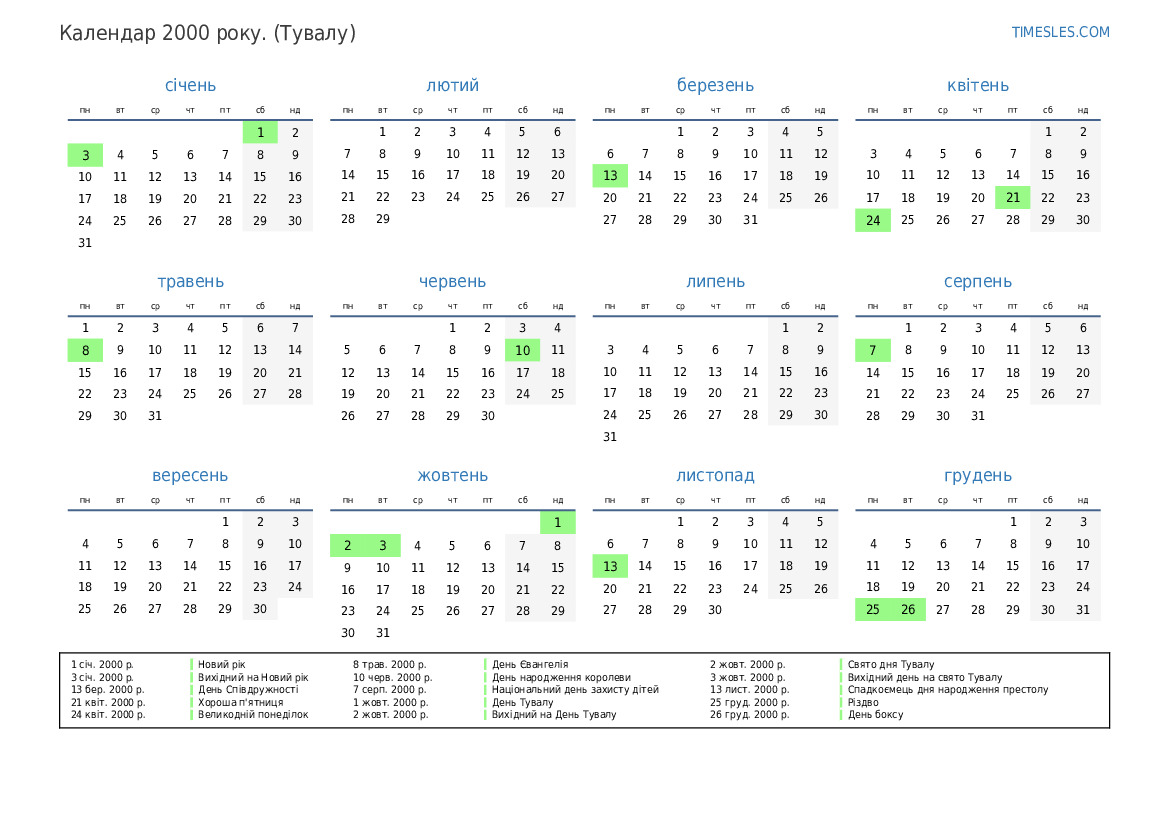Click highlighted 25 in грудень
The width and height of the screenshot is (1169, 827).
tap(873, 609)
